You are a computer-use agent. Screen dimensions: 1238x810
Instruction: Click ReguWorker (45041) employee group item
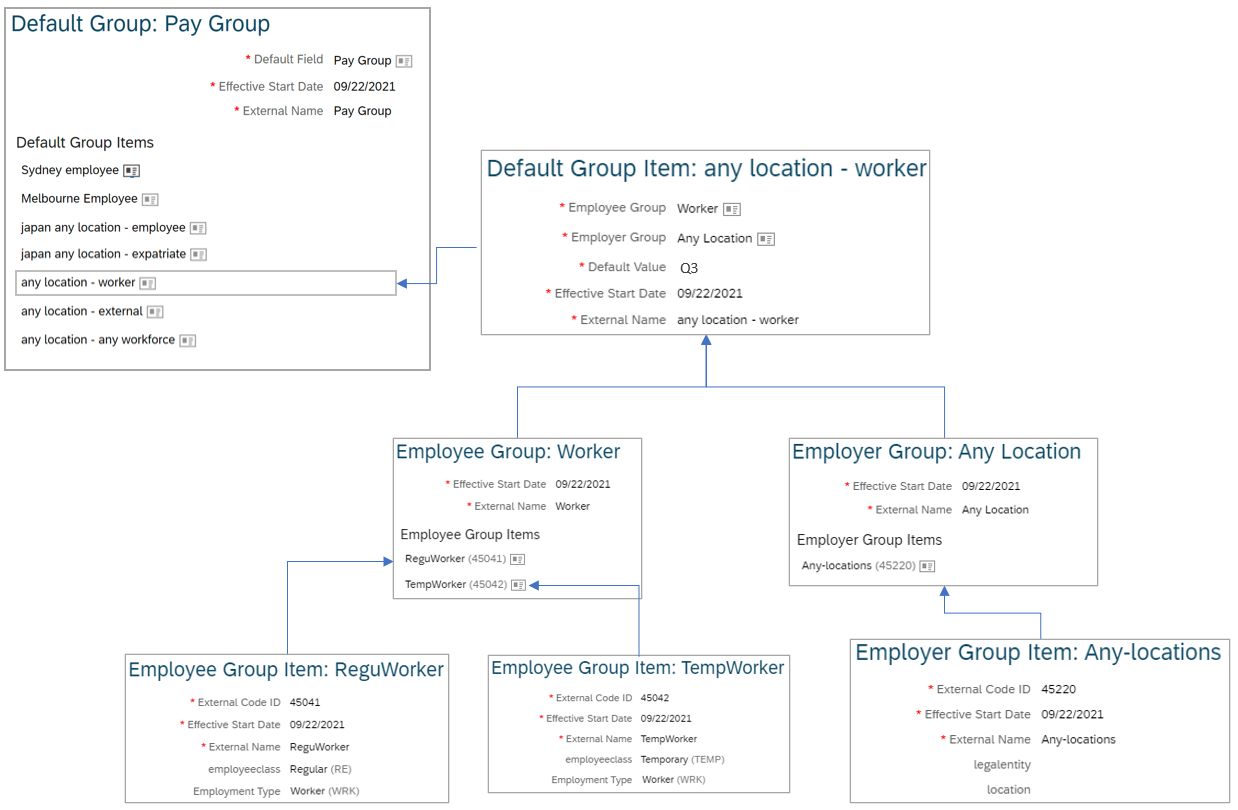455,559
